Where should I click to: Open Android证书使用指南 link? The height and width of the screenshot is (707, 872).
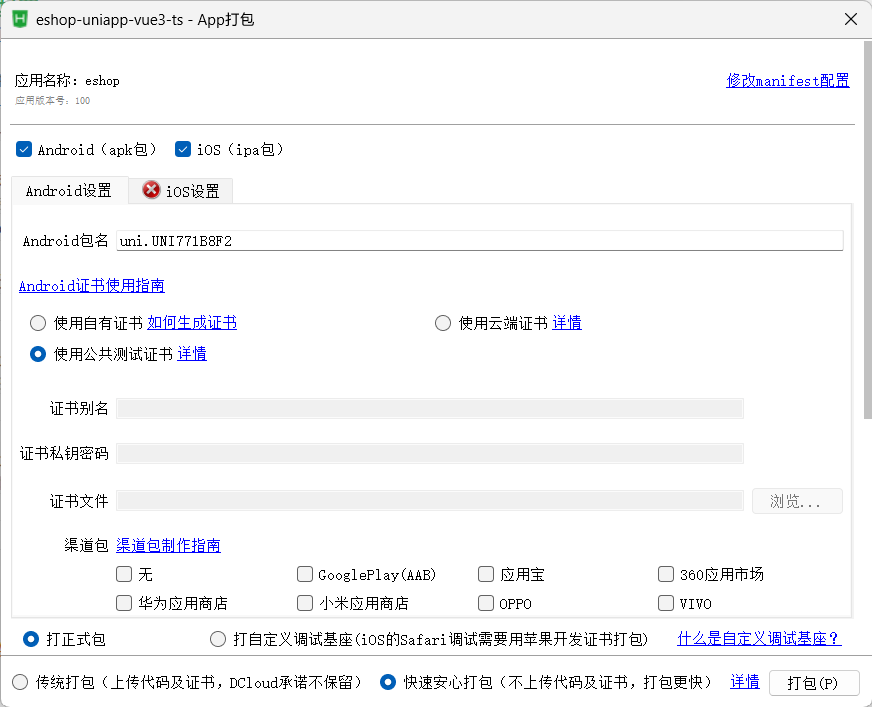point(92,286)
